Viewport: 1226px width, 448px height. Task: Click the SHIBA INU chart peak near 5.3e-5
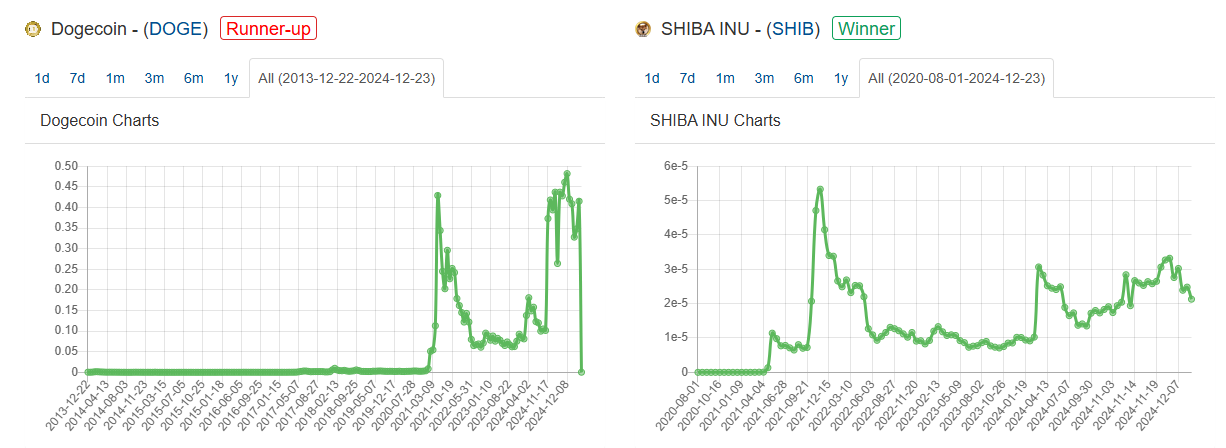tap(820, 189)
